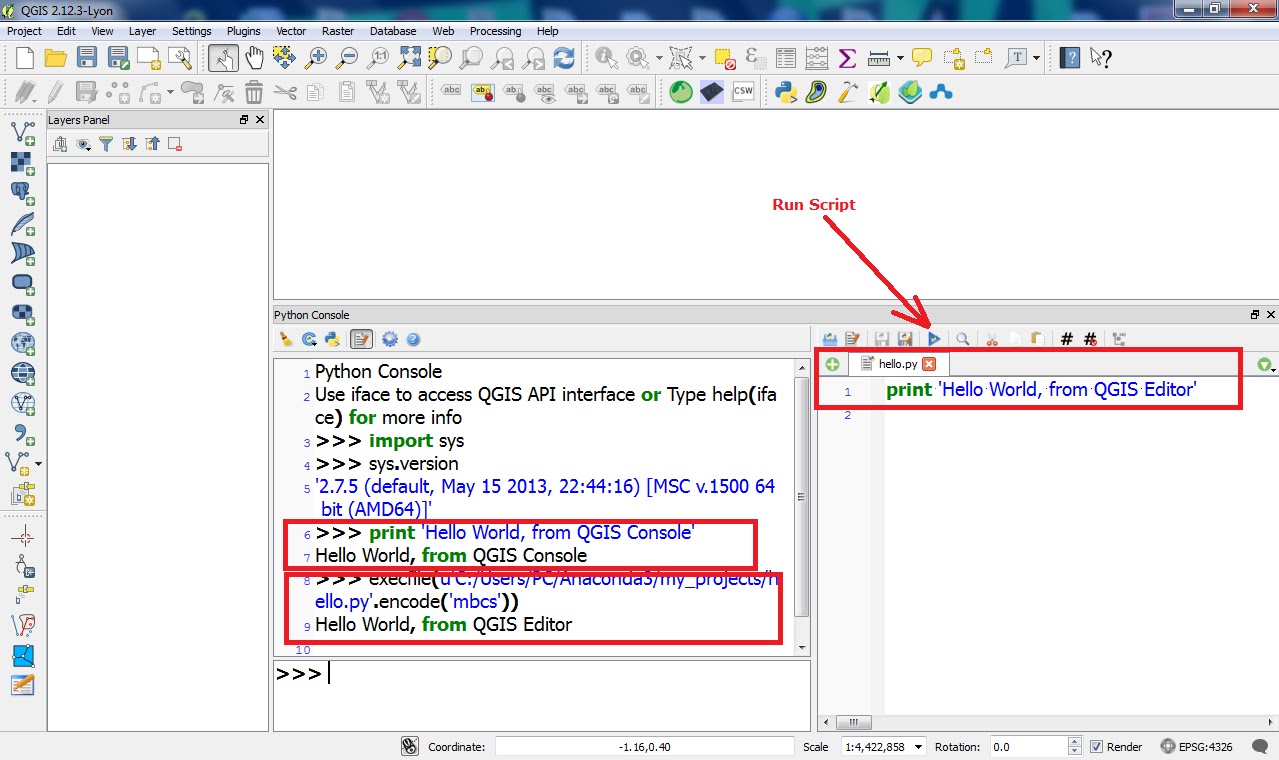Screen dimensions: 1279x760
Task: Open the CSW MetaSearch catalog client
Action: pos(743,93)
